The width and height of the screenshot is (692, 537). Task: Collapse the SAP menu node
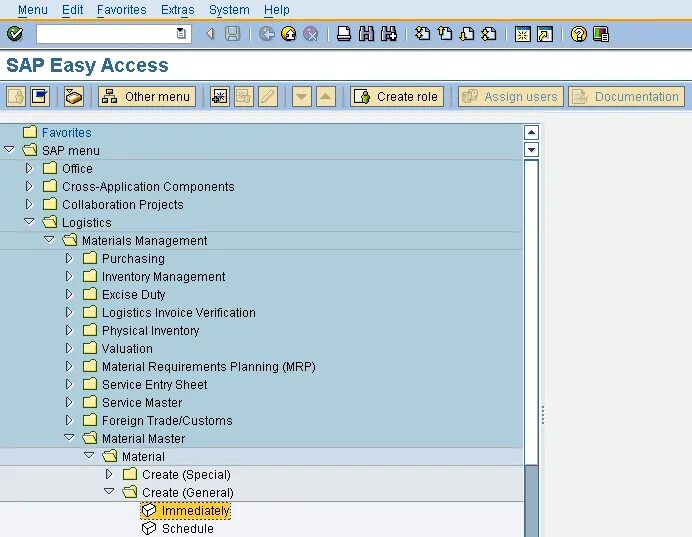[9, 150]
